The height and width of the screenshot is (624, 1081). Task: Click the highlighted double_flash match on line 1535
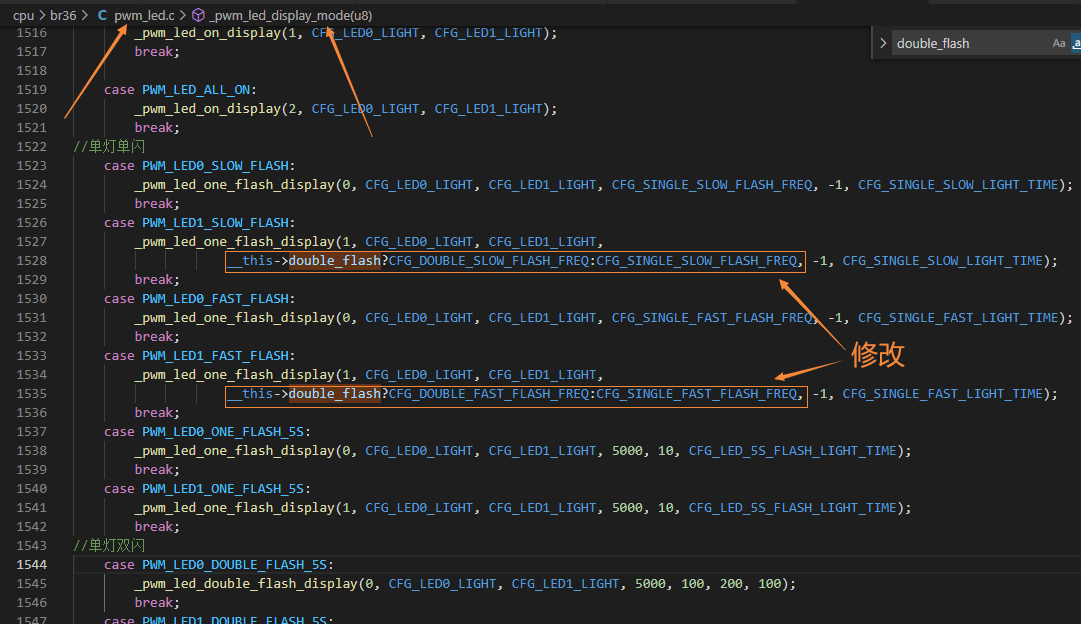[x=334, y=394]
